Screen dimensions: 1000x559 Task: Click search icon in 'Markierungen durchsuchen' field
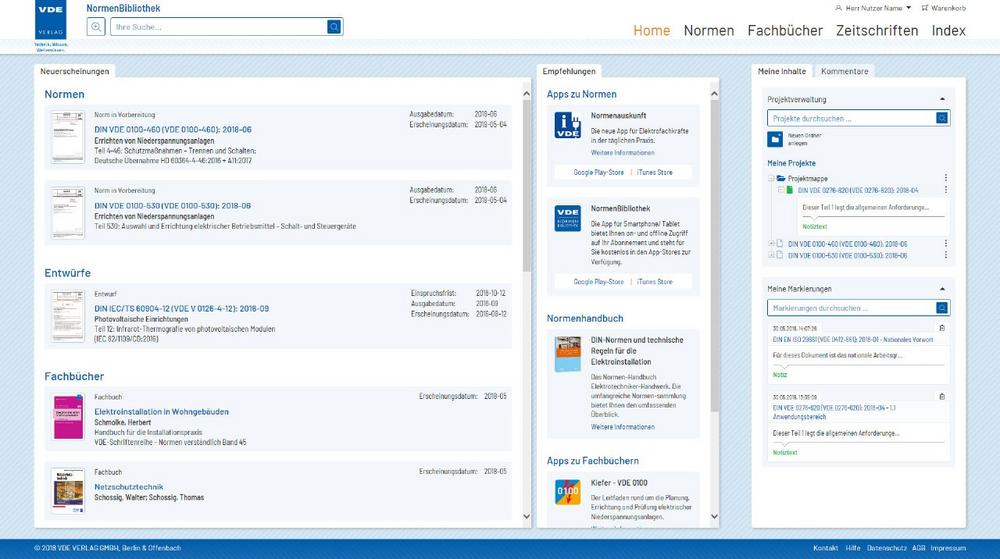tap(942, 308)
